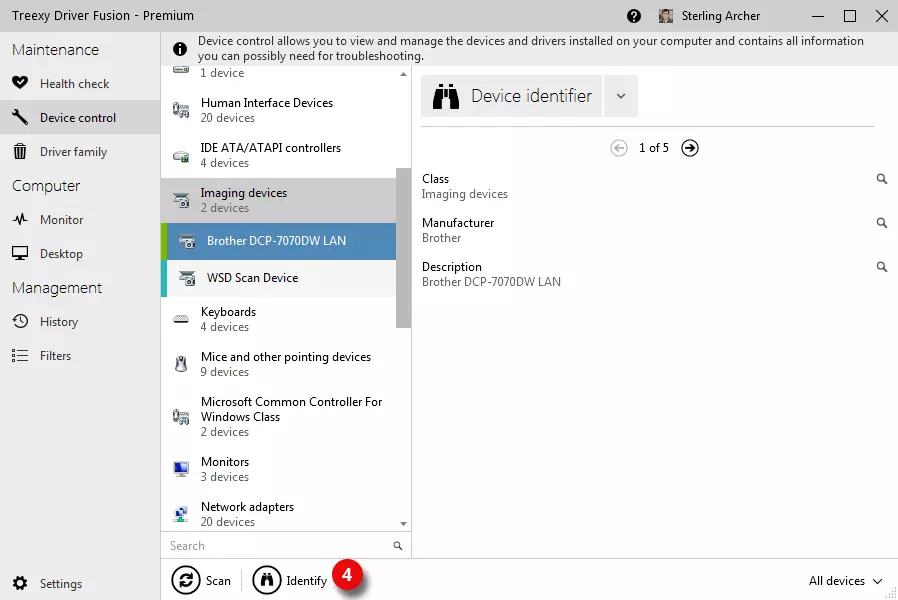The height and width of the screenshot is (600, 898).
Task: Click the device list scroll down arrow
Action: pos(403,524)
